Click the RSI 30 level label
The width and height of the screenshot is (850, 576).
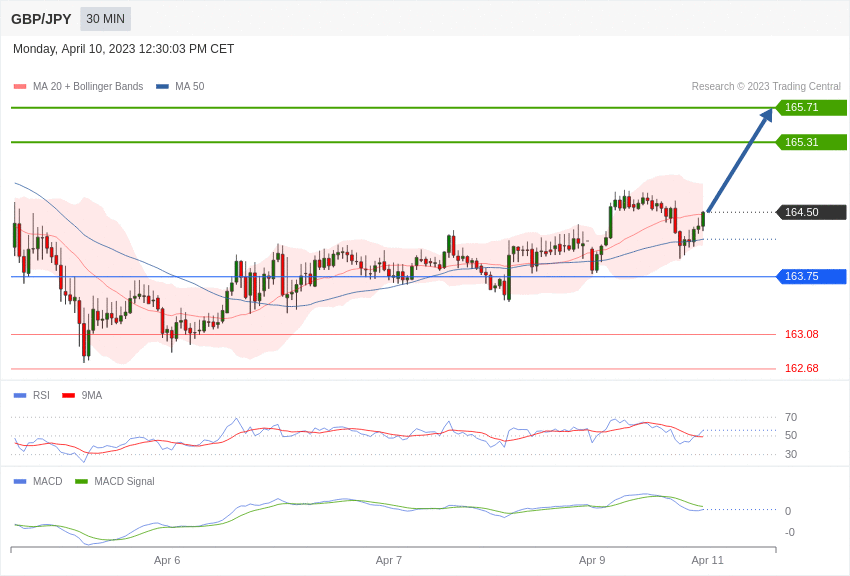click(791, 454)
